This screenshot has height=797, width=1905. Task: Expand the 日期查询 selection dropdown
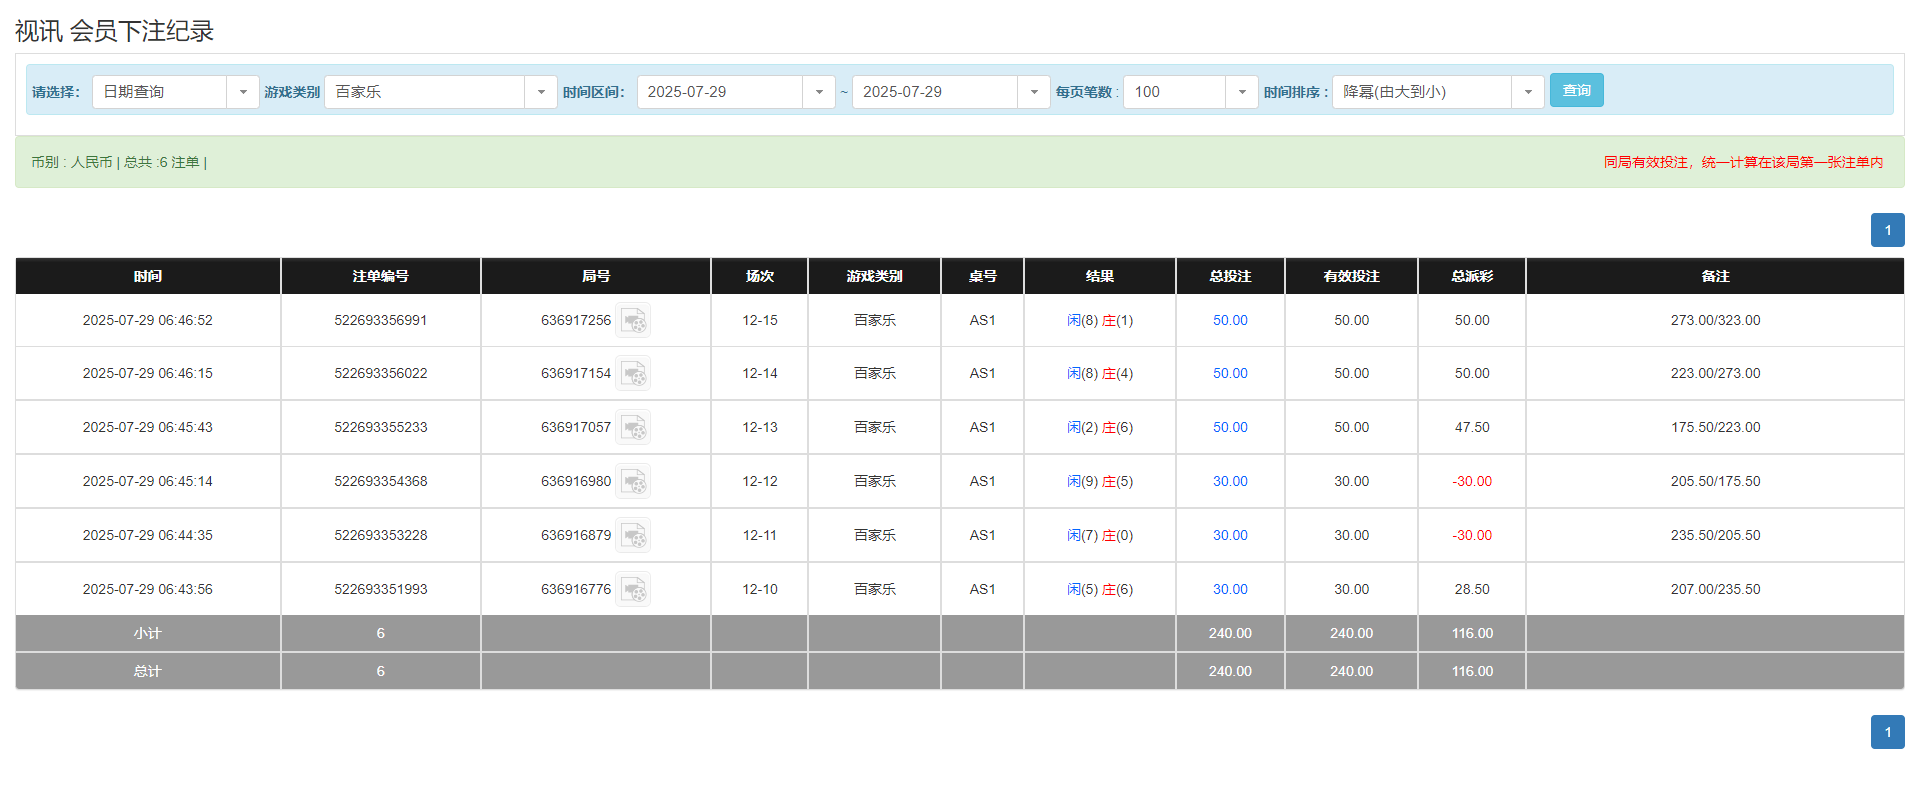(x=242, y=92)
